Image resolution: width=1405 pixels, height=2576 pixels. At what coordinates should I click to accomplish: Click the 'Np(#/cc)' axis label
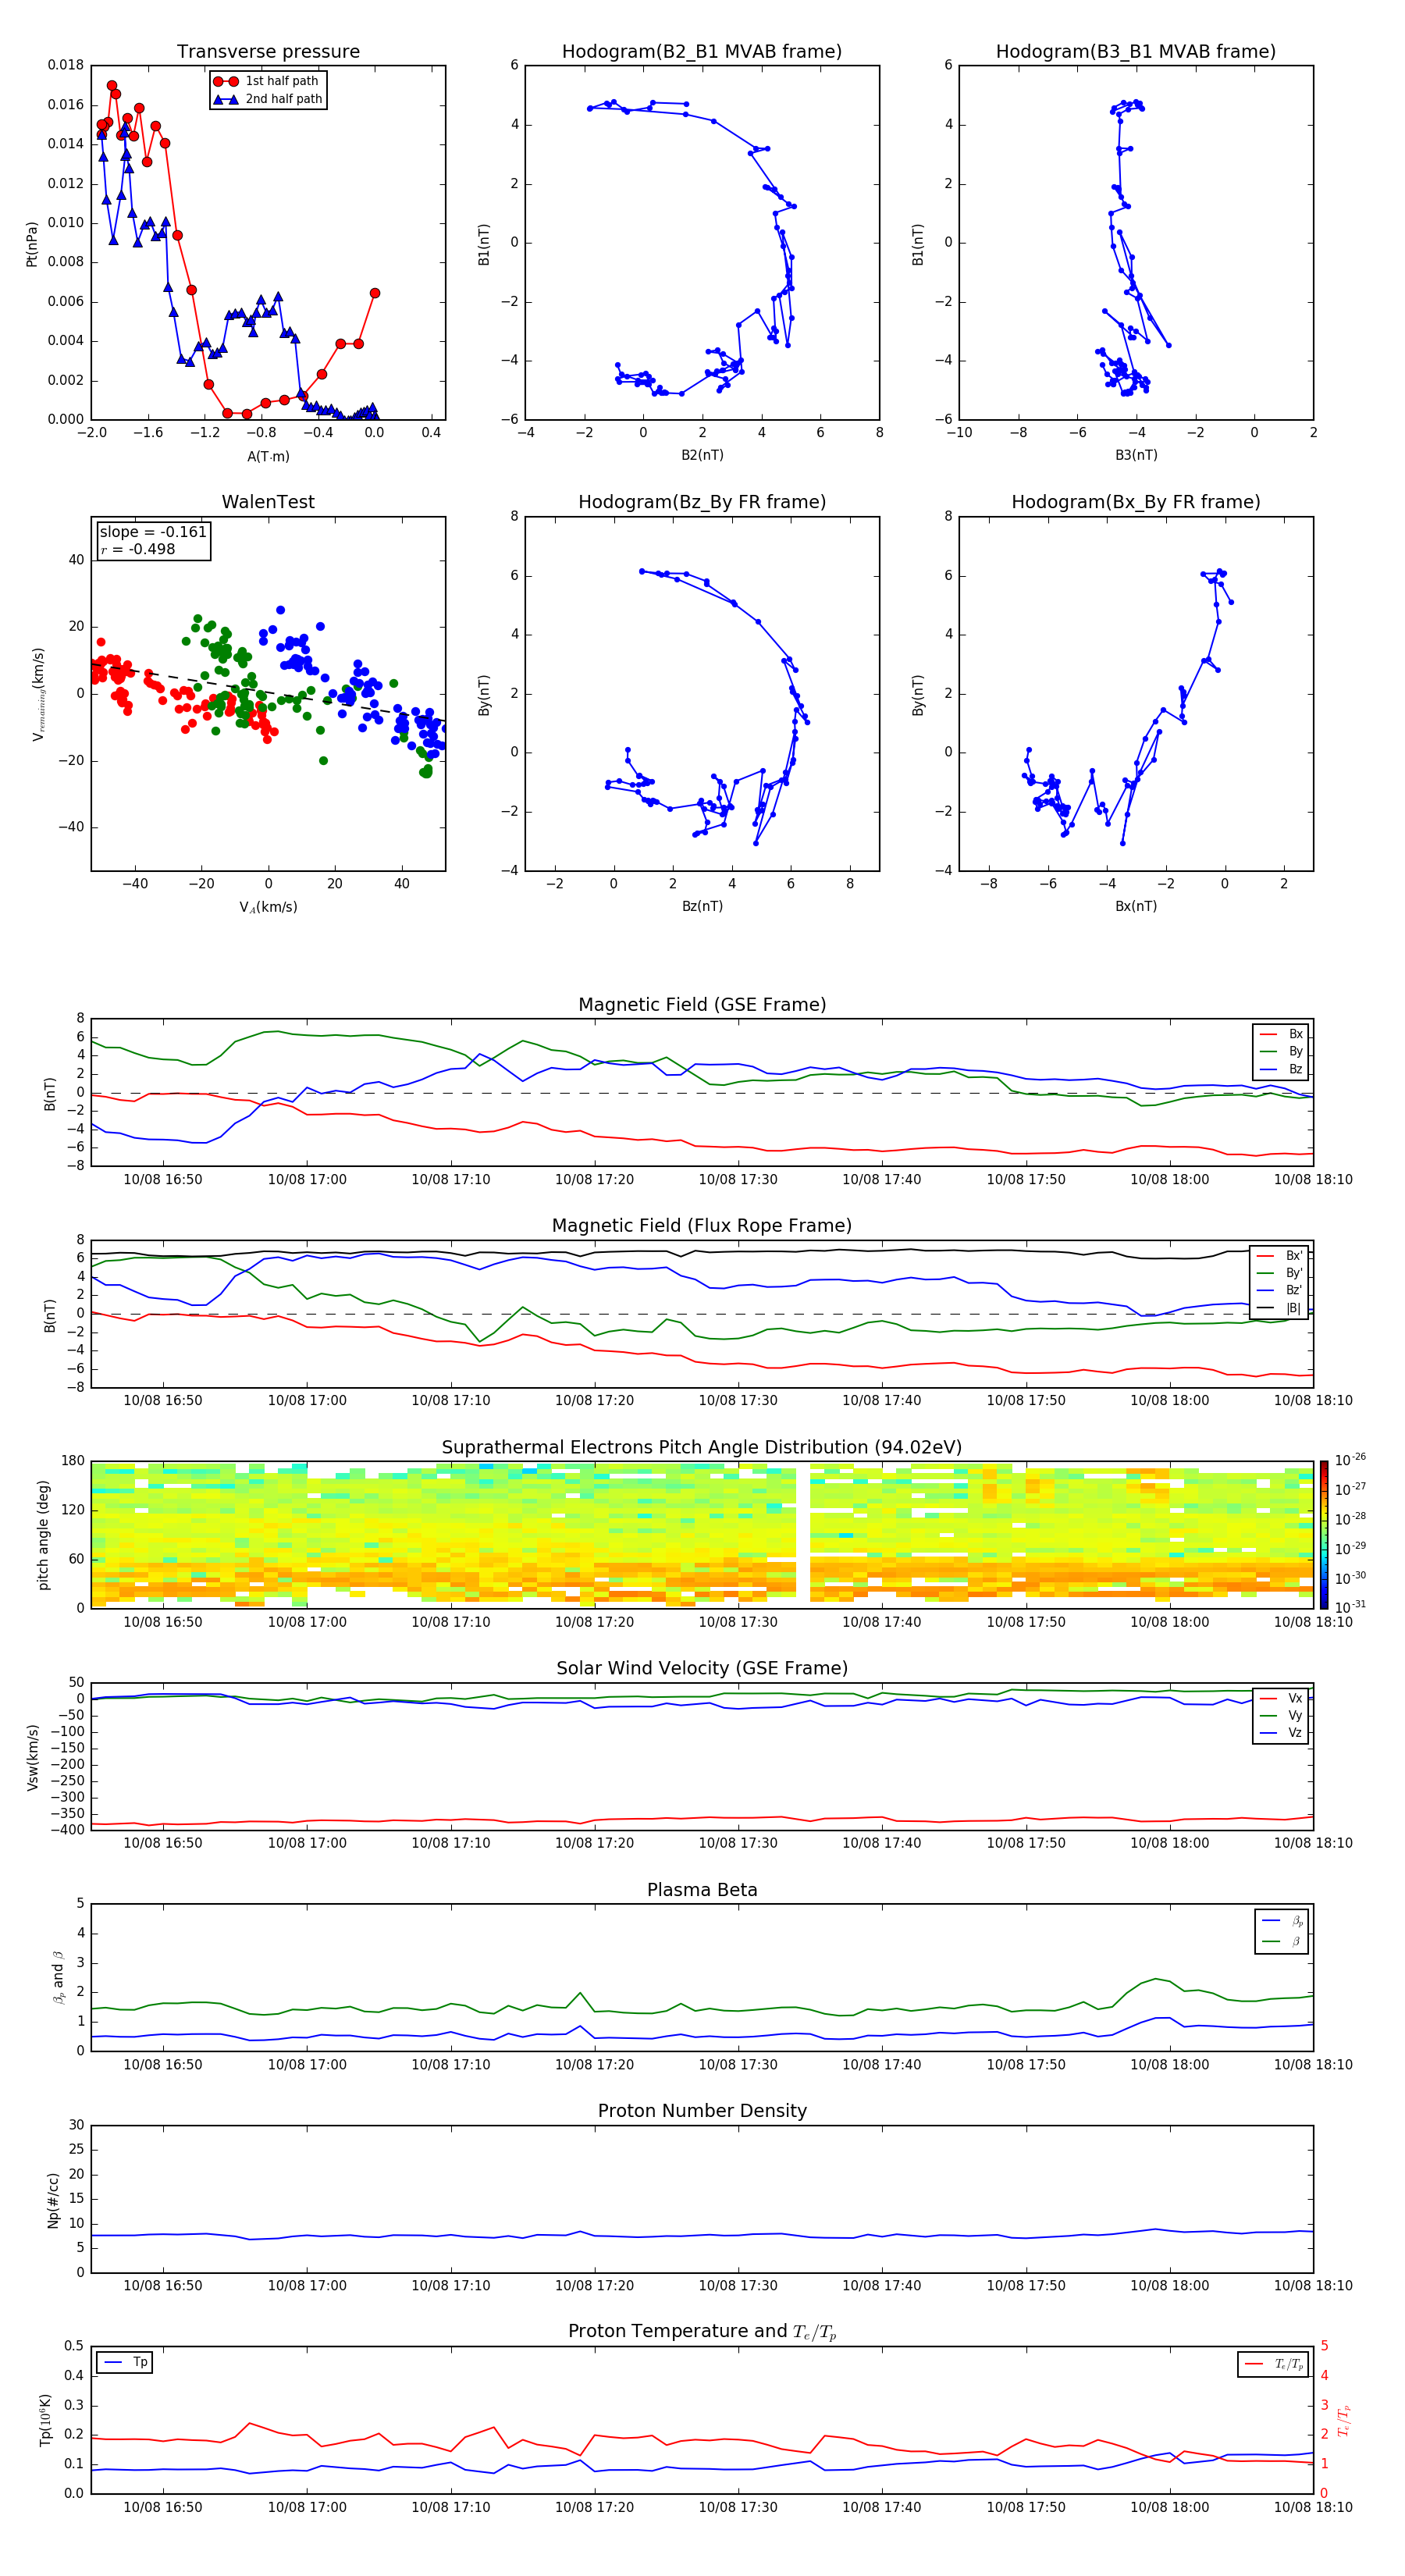53,2200
